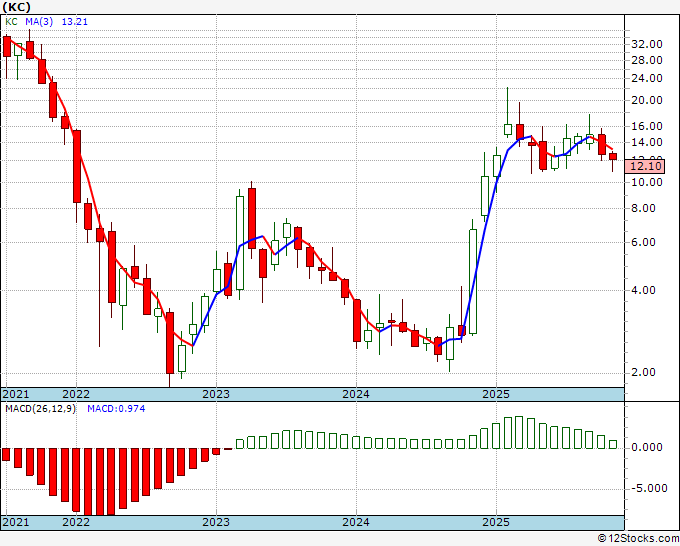680x546 pixels.
Task: Open the 12Stocks.com credit link
Action: coord(638,539)
